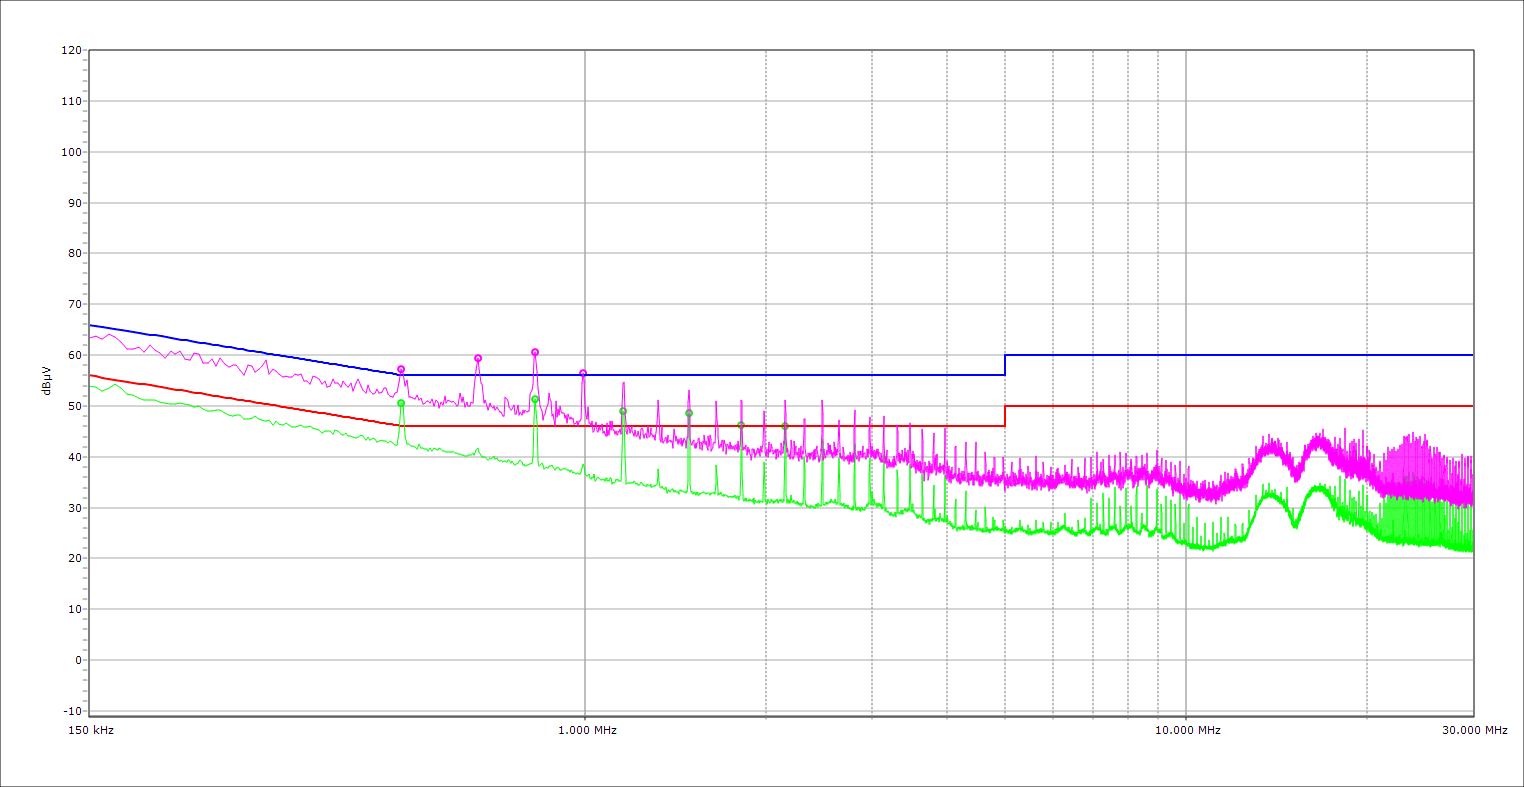Select the rightmost green peak marker
1524x787 pixels.
pyautogui.click(x=785, y=426)
